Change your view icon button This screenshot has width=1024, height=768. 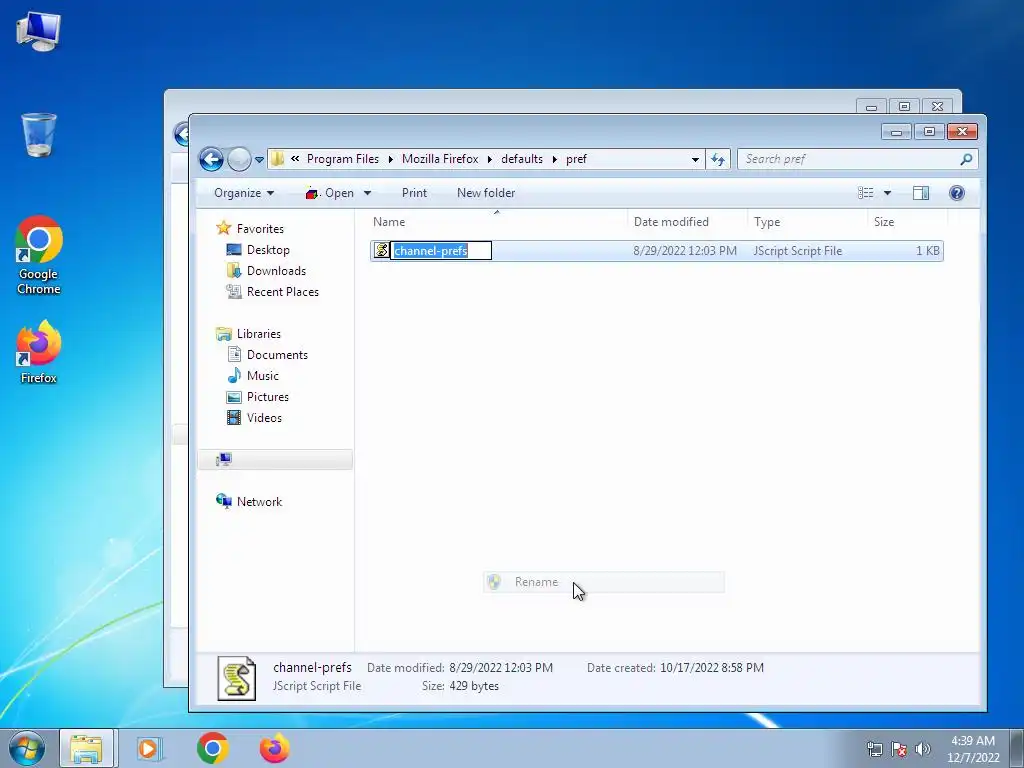(865, 193)
